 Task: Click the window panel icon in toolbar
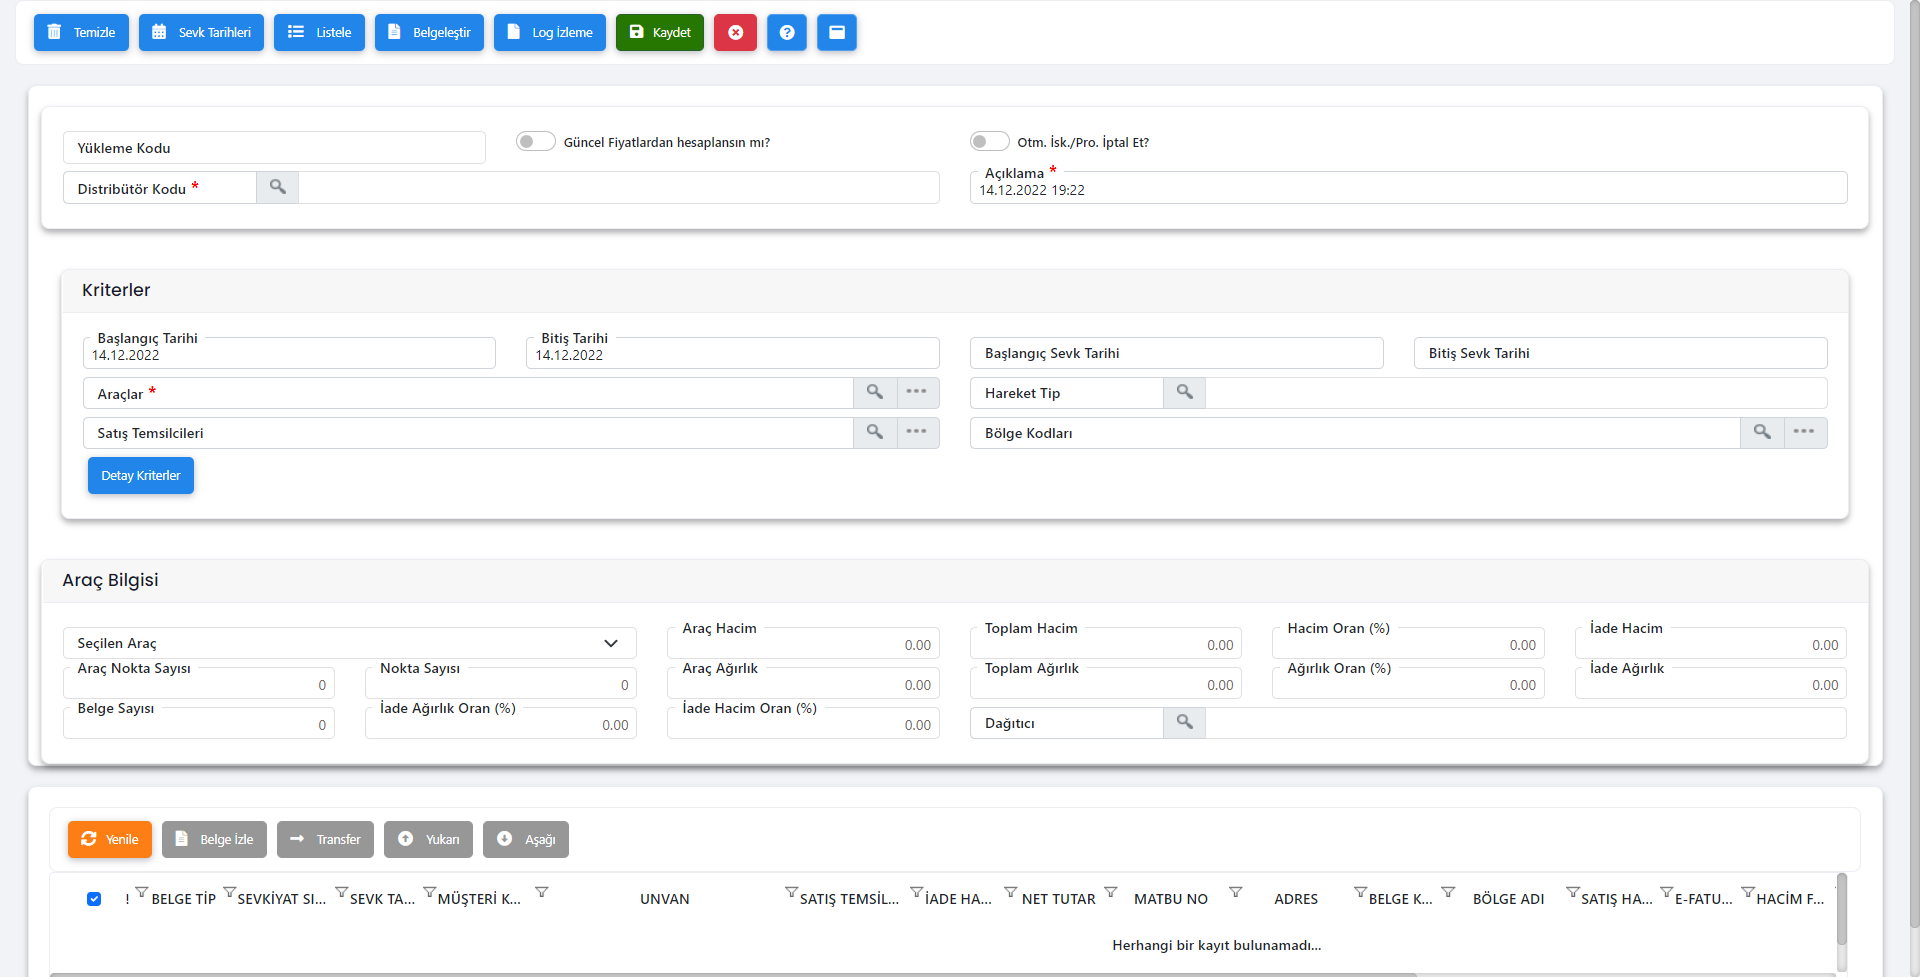click(837, 32)
